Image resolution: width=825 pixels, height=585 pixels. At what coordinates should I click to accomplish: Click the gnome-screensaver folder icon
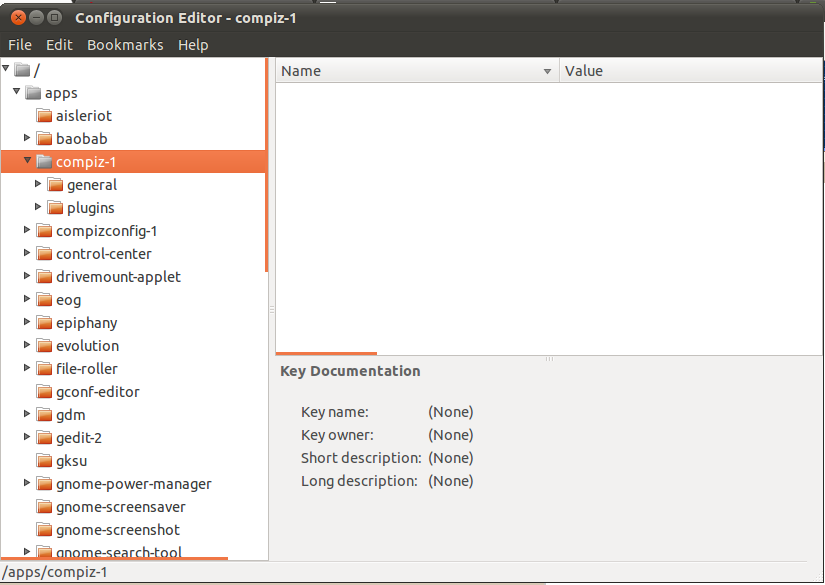[44, 507]
